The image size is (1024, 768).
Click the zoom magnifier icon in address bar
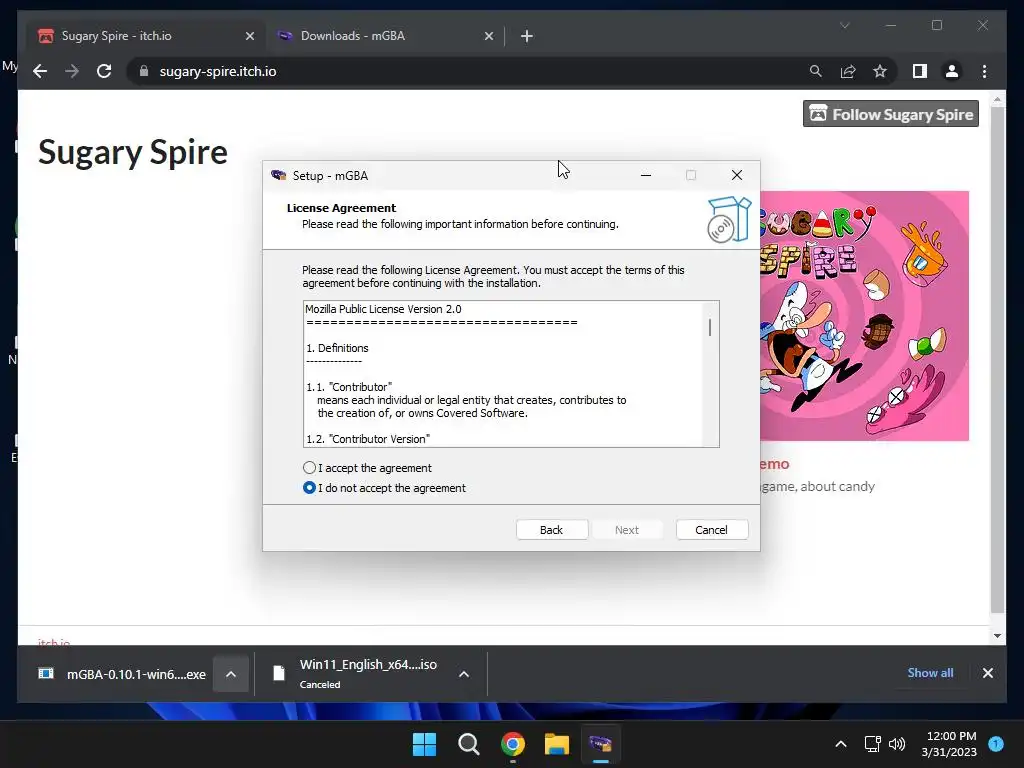[x=816, y=71]
